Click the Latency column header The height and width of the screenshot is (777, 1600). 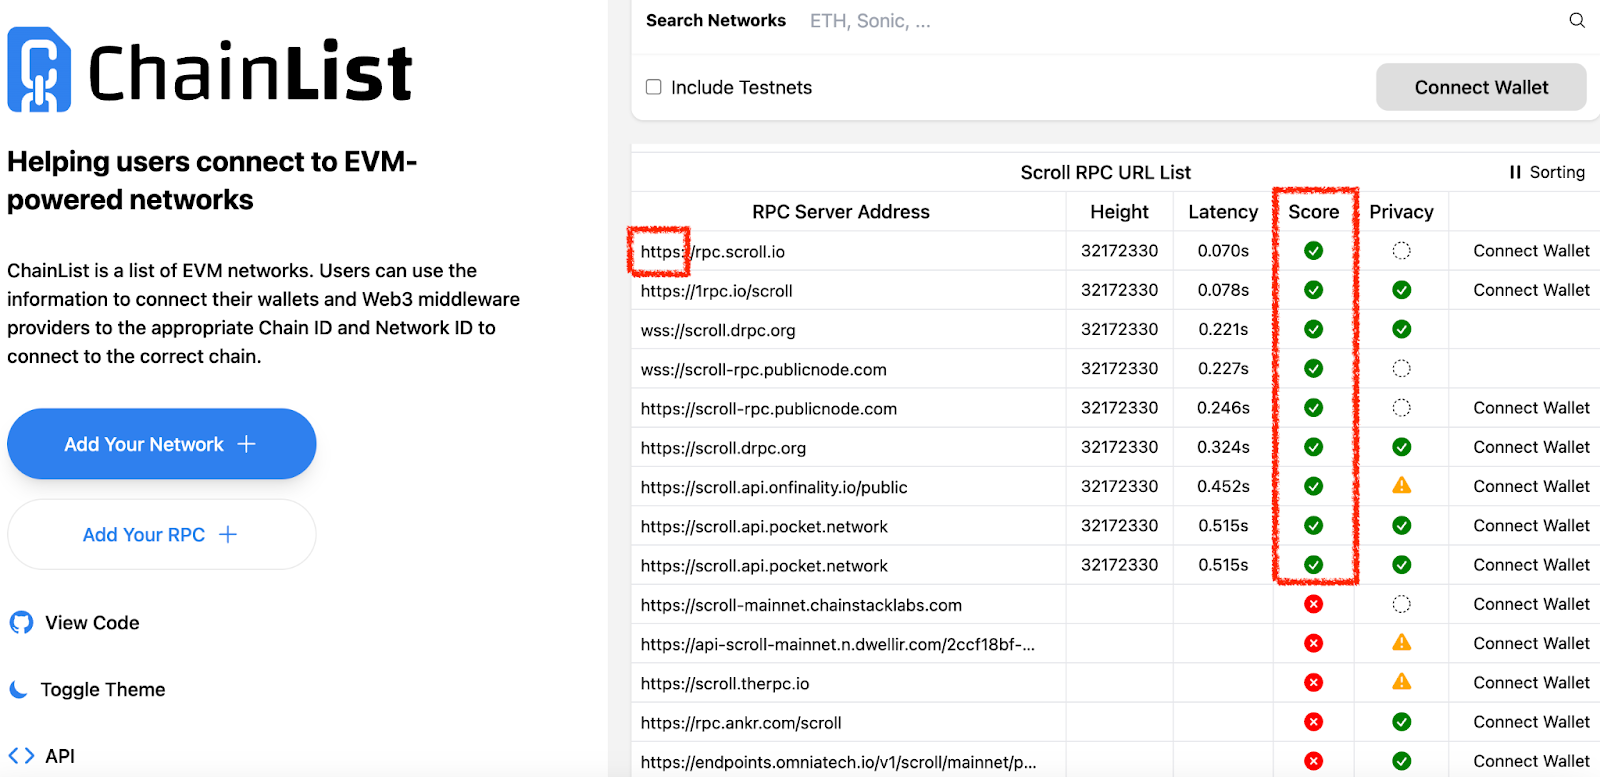[x=1223, y=212]
